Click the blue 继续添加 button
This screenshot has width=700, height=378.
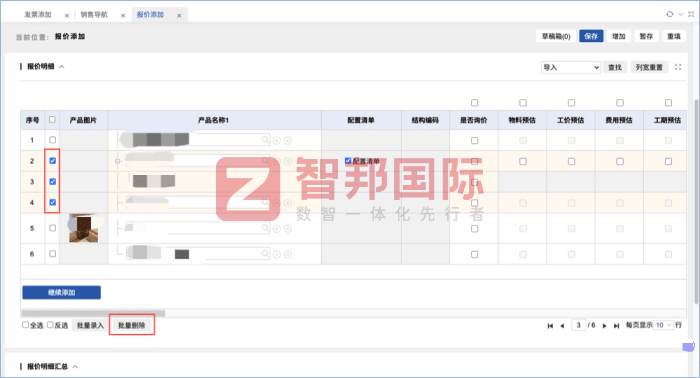tap(62, 292)
